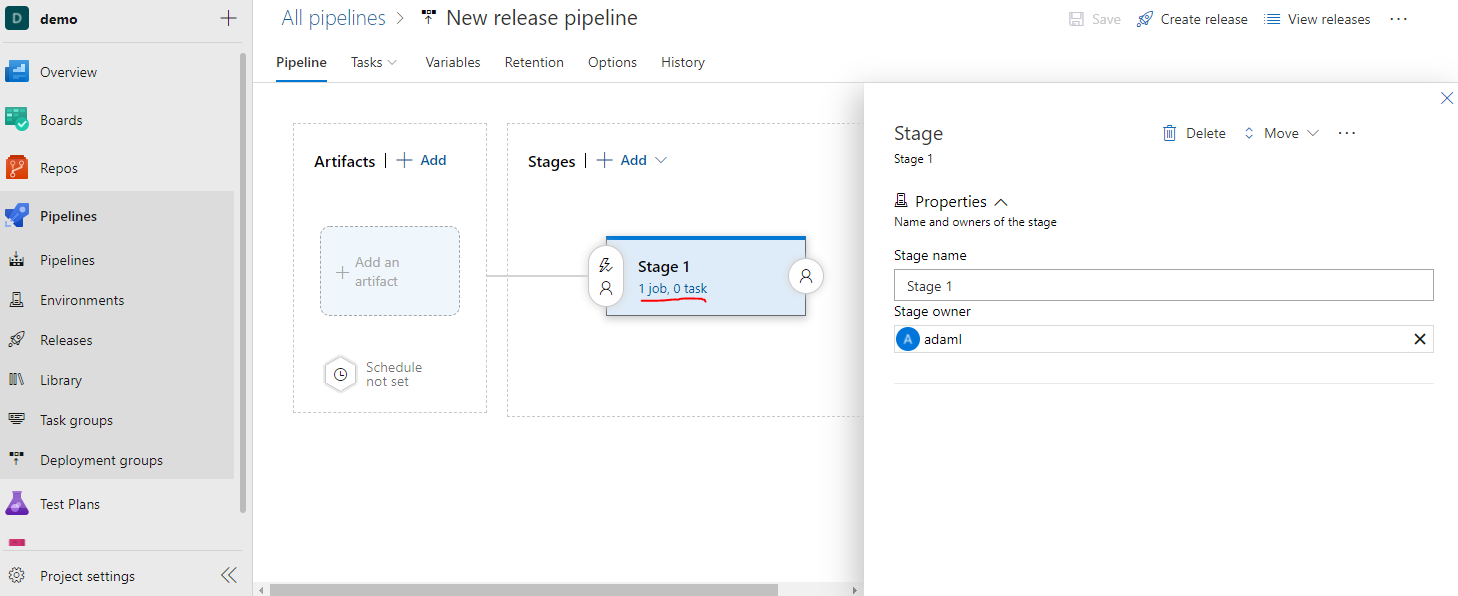Click the horizontal scrollbar under the canvas

click(523, 590)
